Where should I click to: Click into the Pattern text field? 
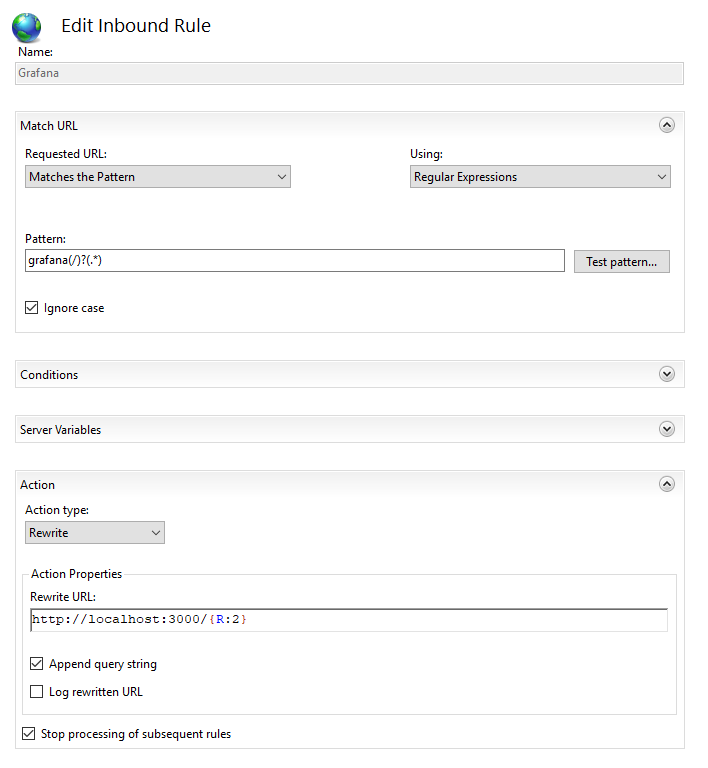click(295, 261)
